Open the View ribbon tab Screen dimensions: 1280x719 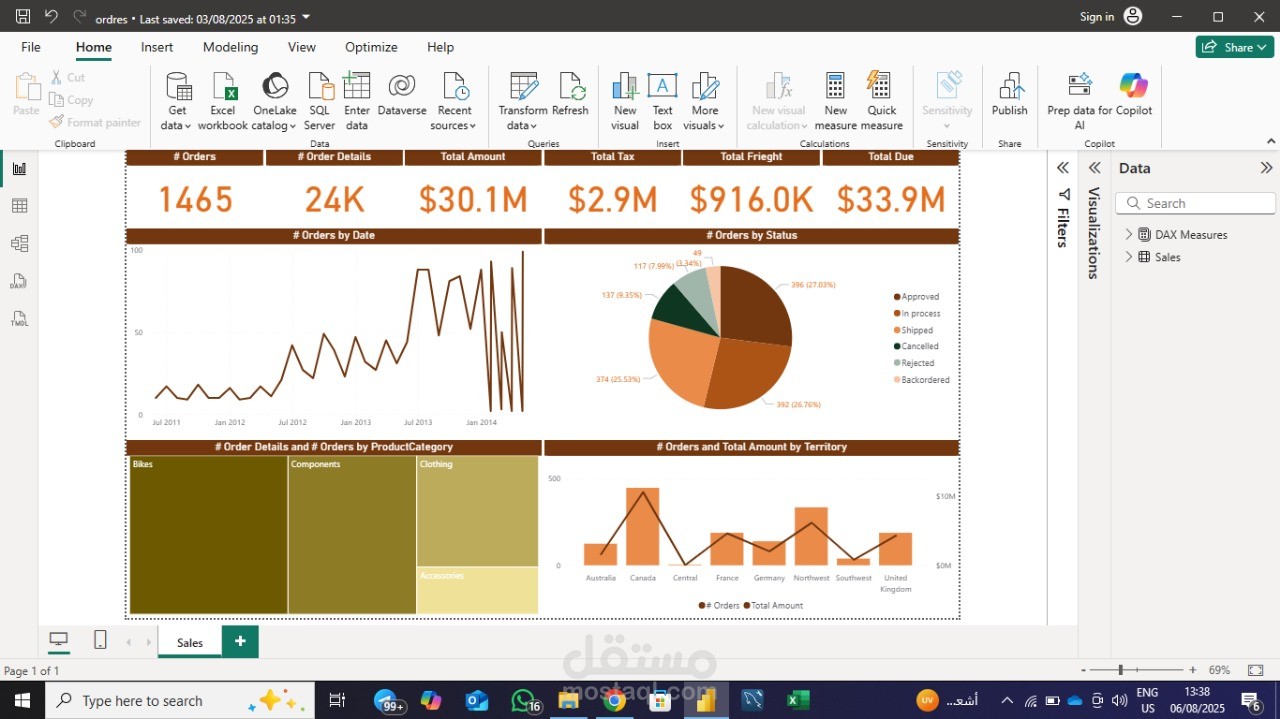pos(302,47)
